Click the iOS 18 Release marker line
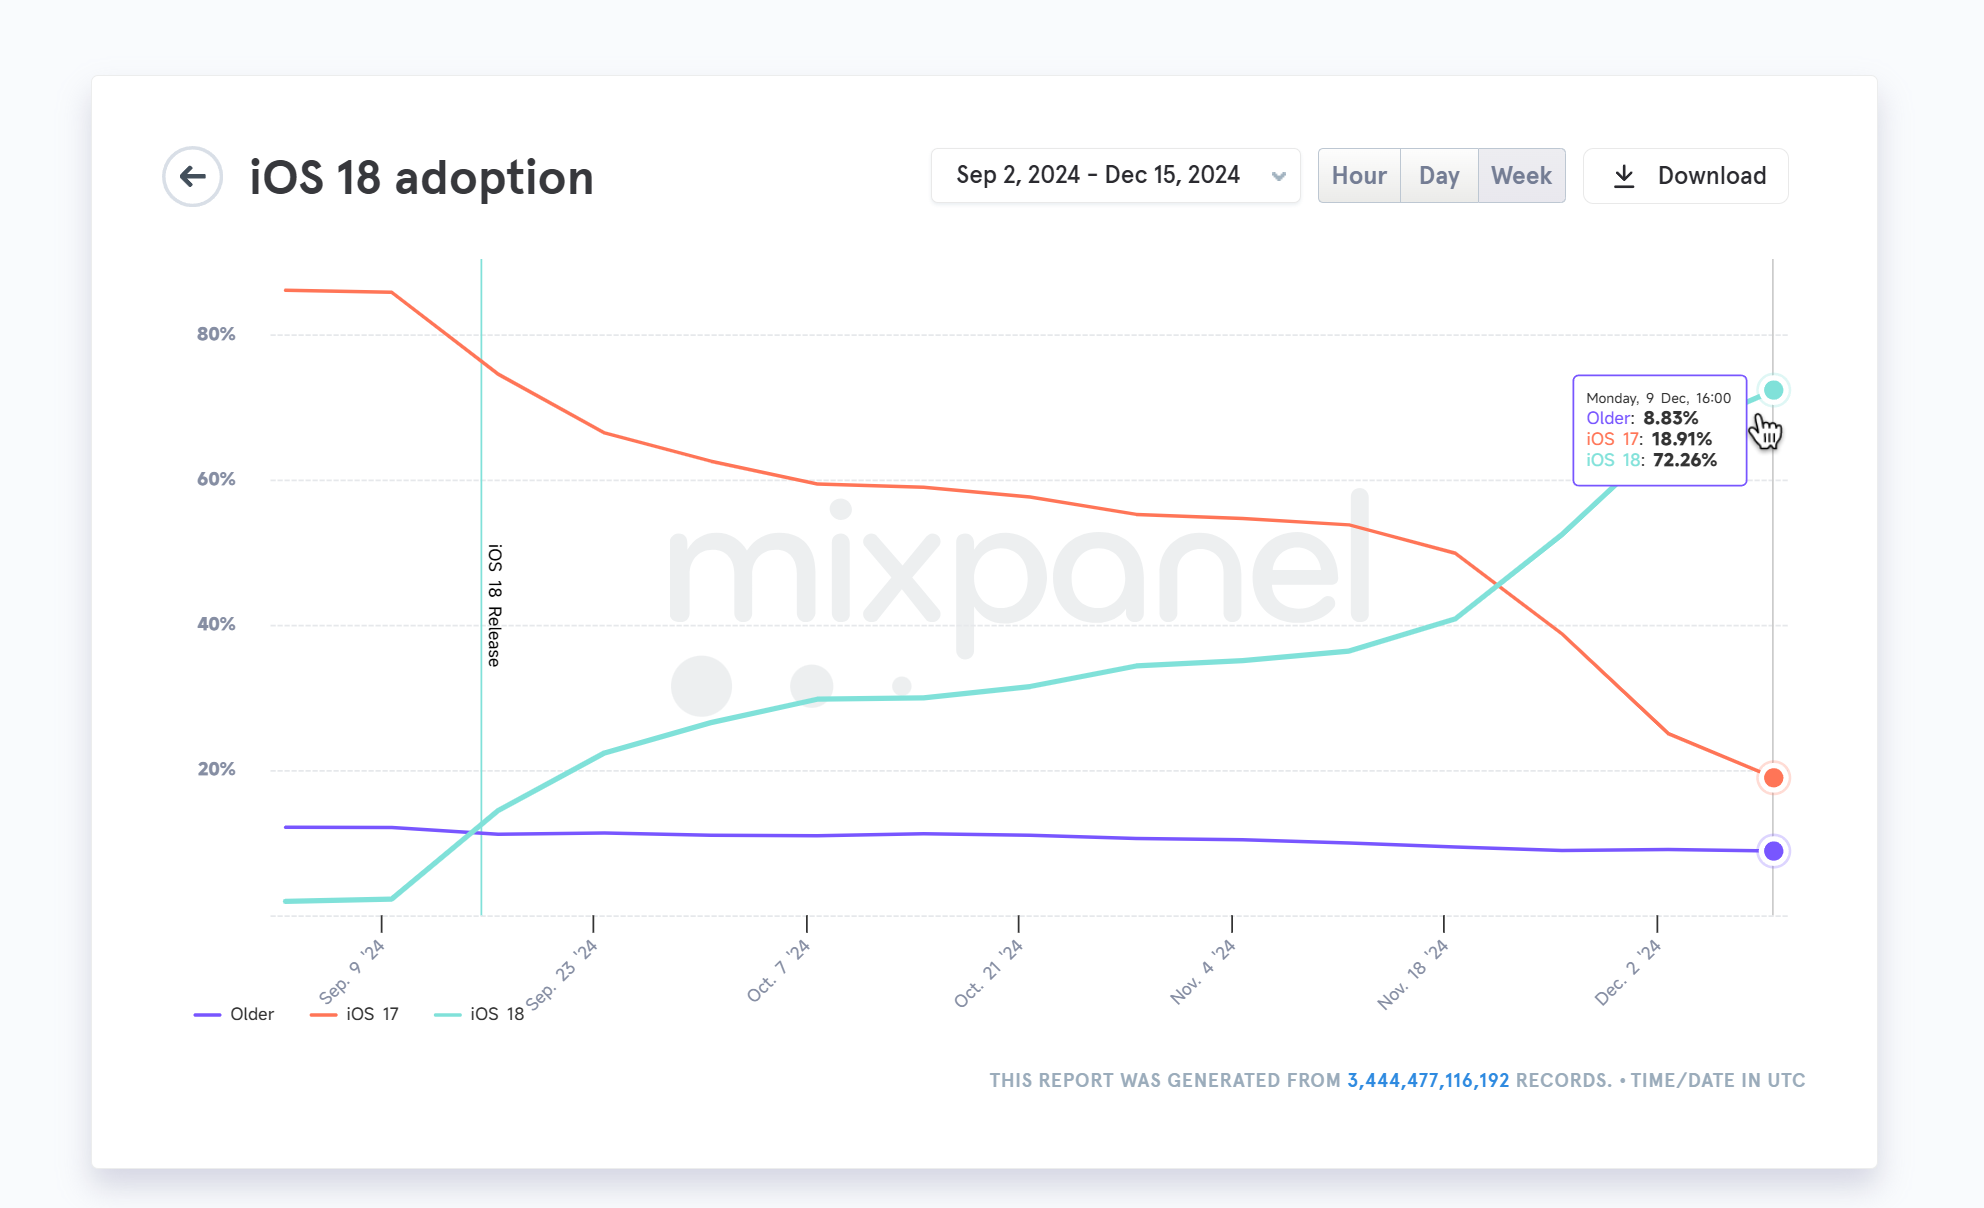This screenshot has height=1208, width=1984. coord(481,588)
